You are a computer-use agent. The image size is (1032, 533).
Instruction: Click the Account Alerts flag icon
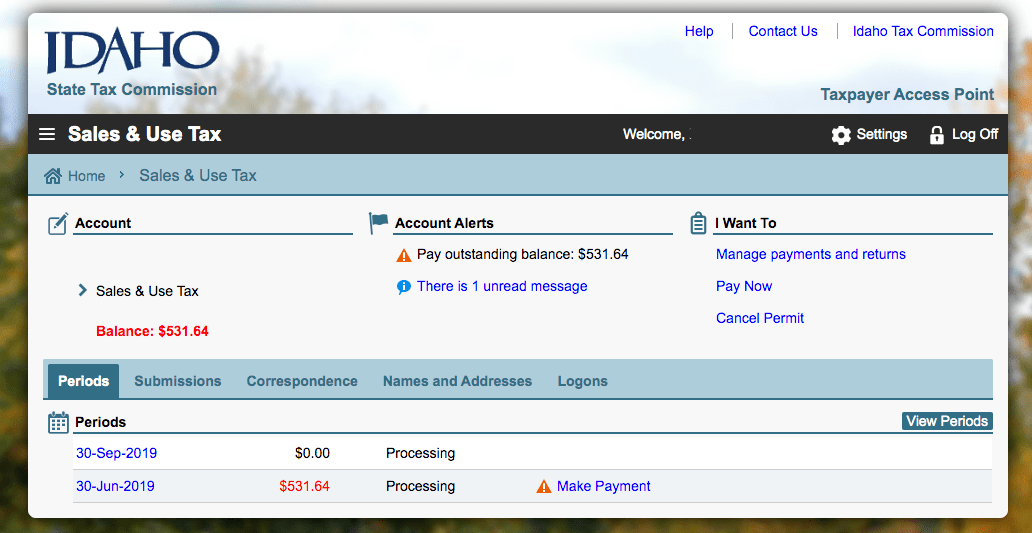point(378,223)
